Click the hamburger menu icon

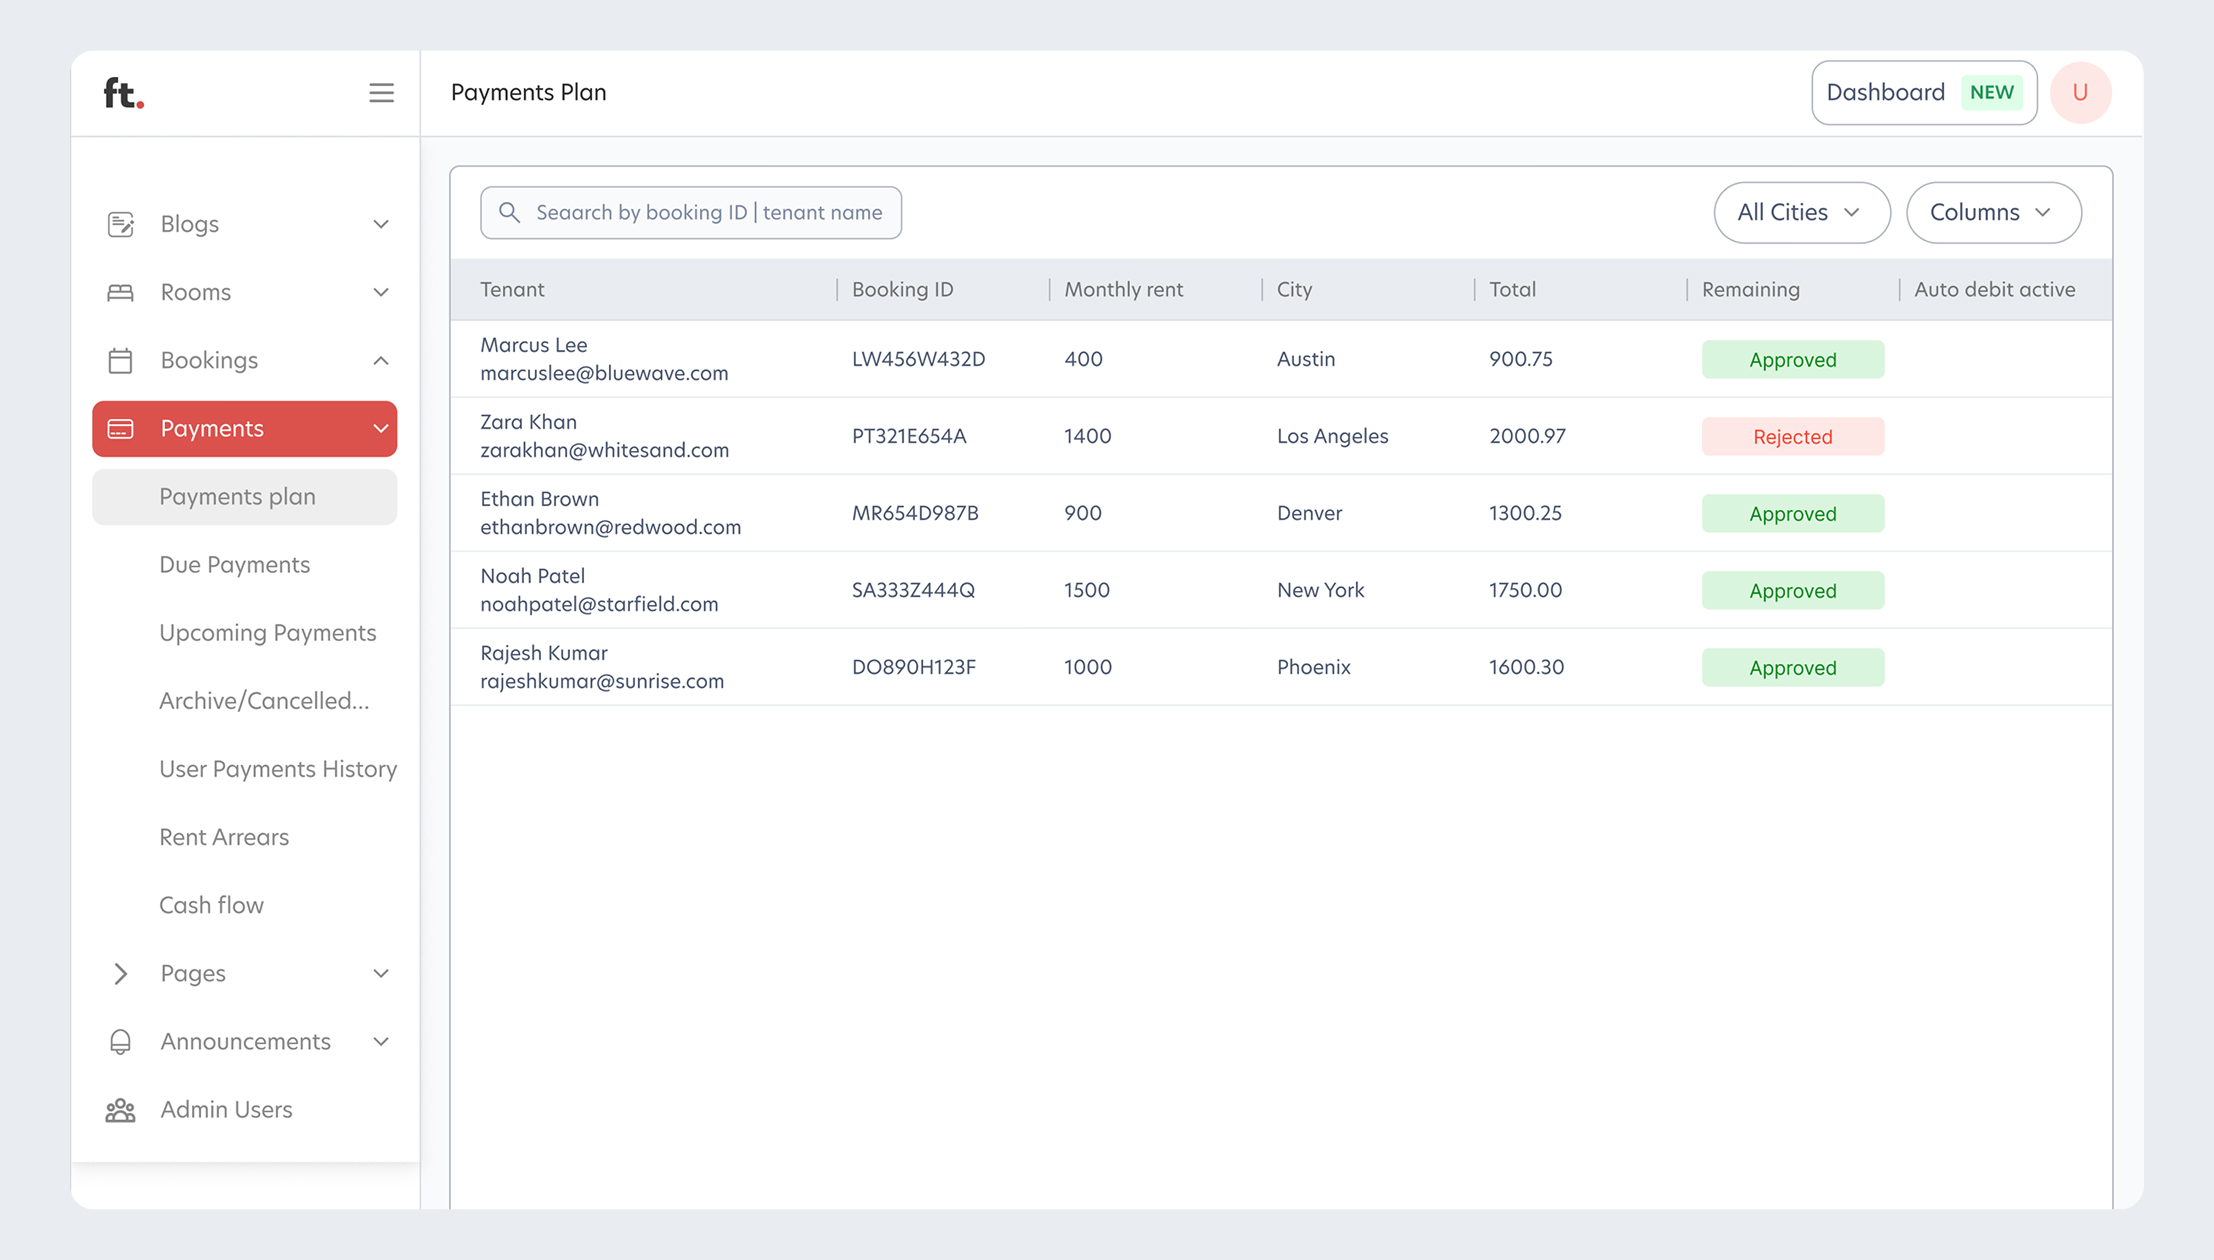[x=381, y=93]
